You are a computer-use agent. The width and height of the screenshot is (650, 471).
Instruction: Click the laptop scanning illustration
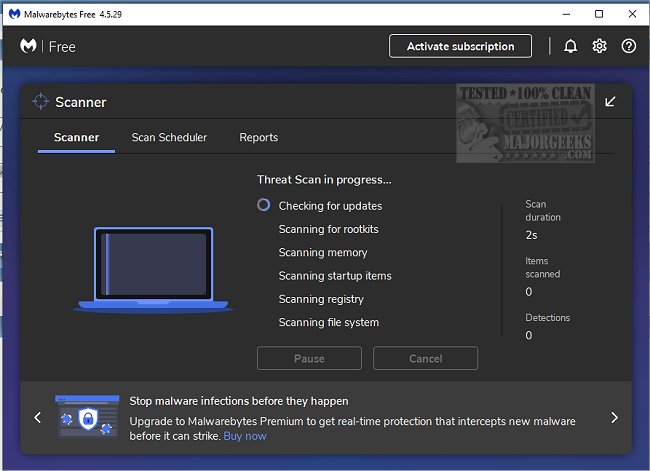pos(153,269)
